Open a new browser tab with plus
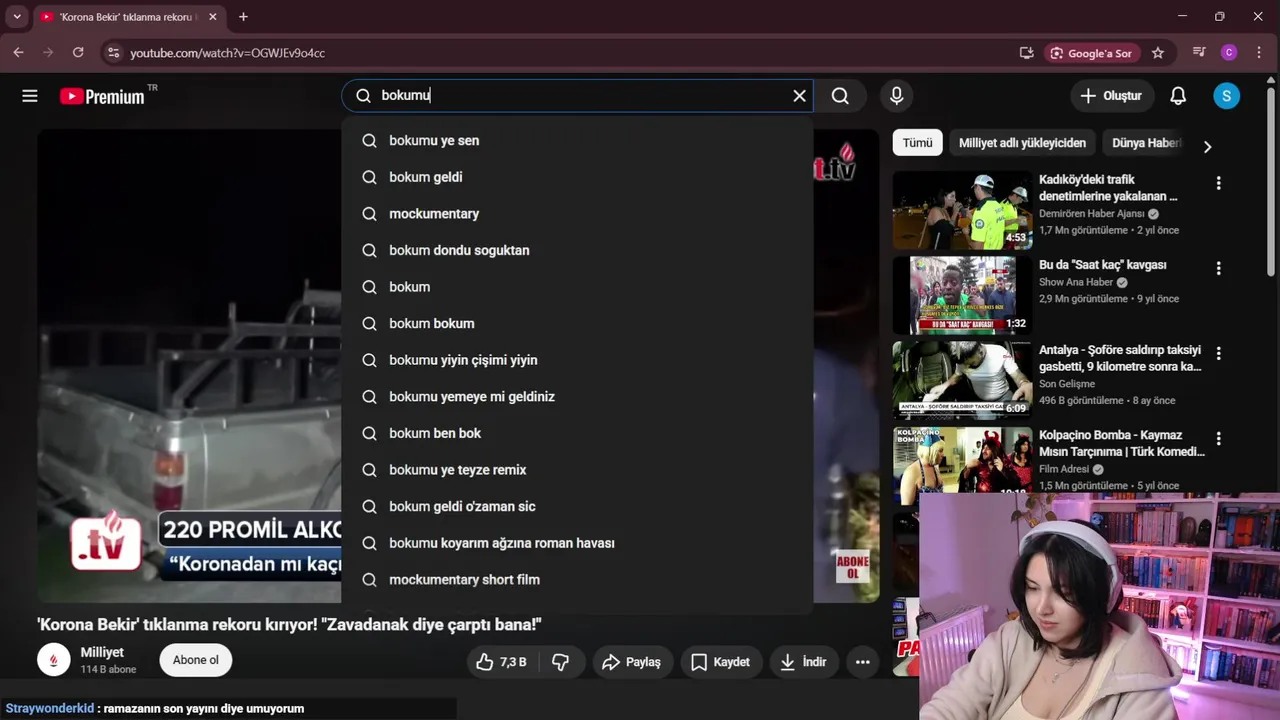 point(243,17)
